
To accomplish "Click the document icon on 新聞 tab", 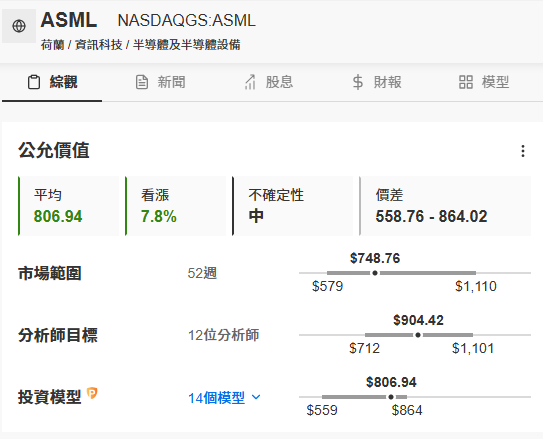I will 142,82.
